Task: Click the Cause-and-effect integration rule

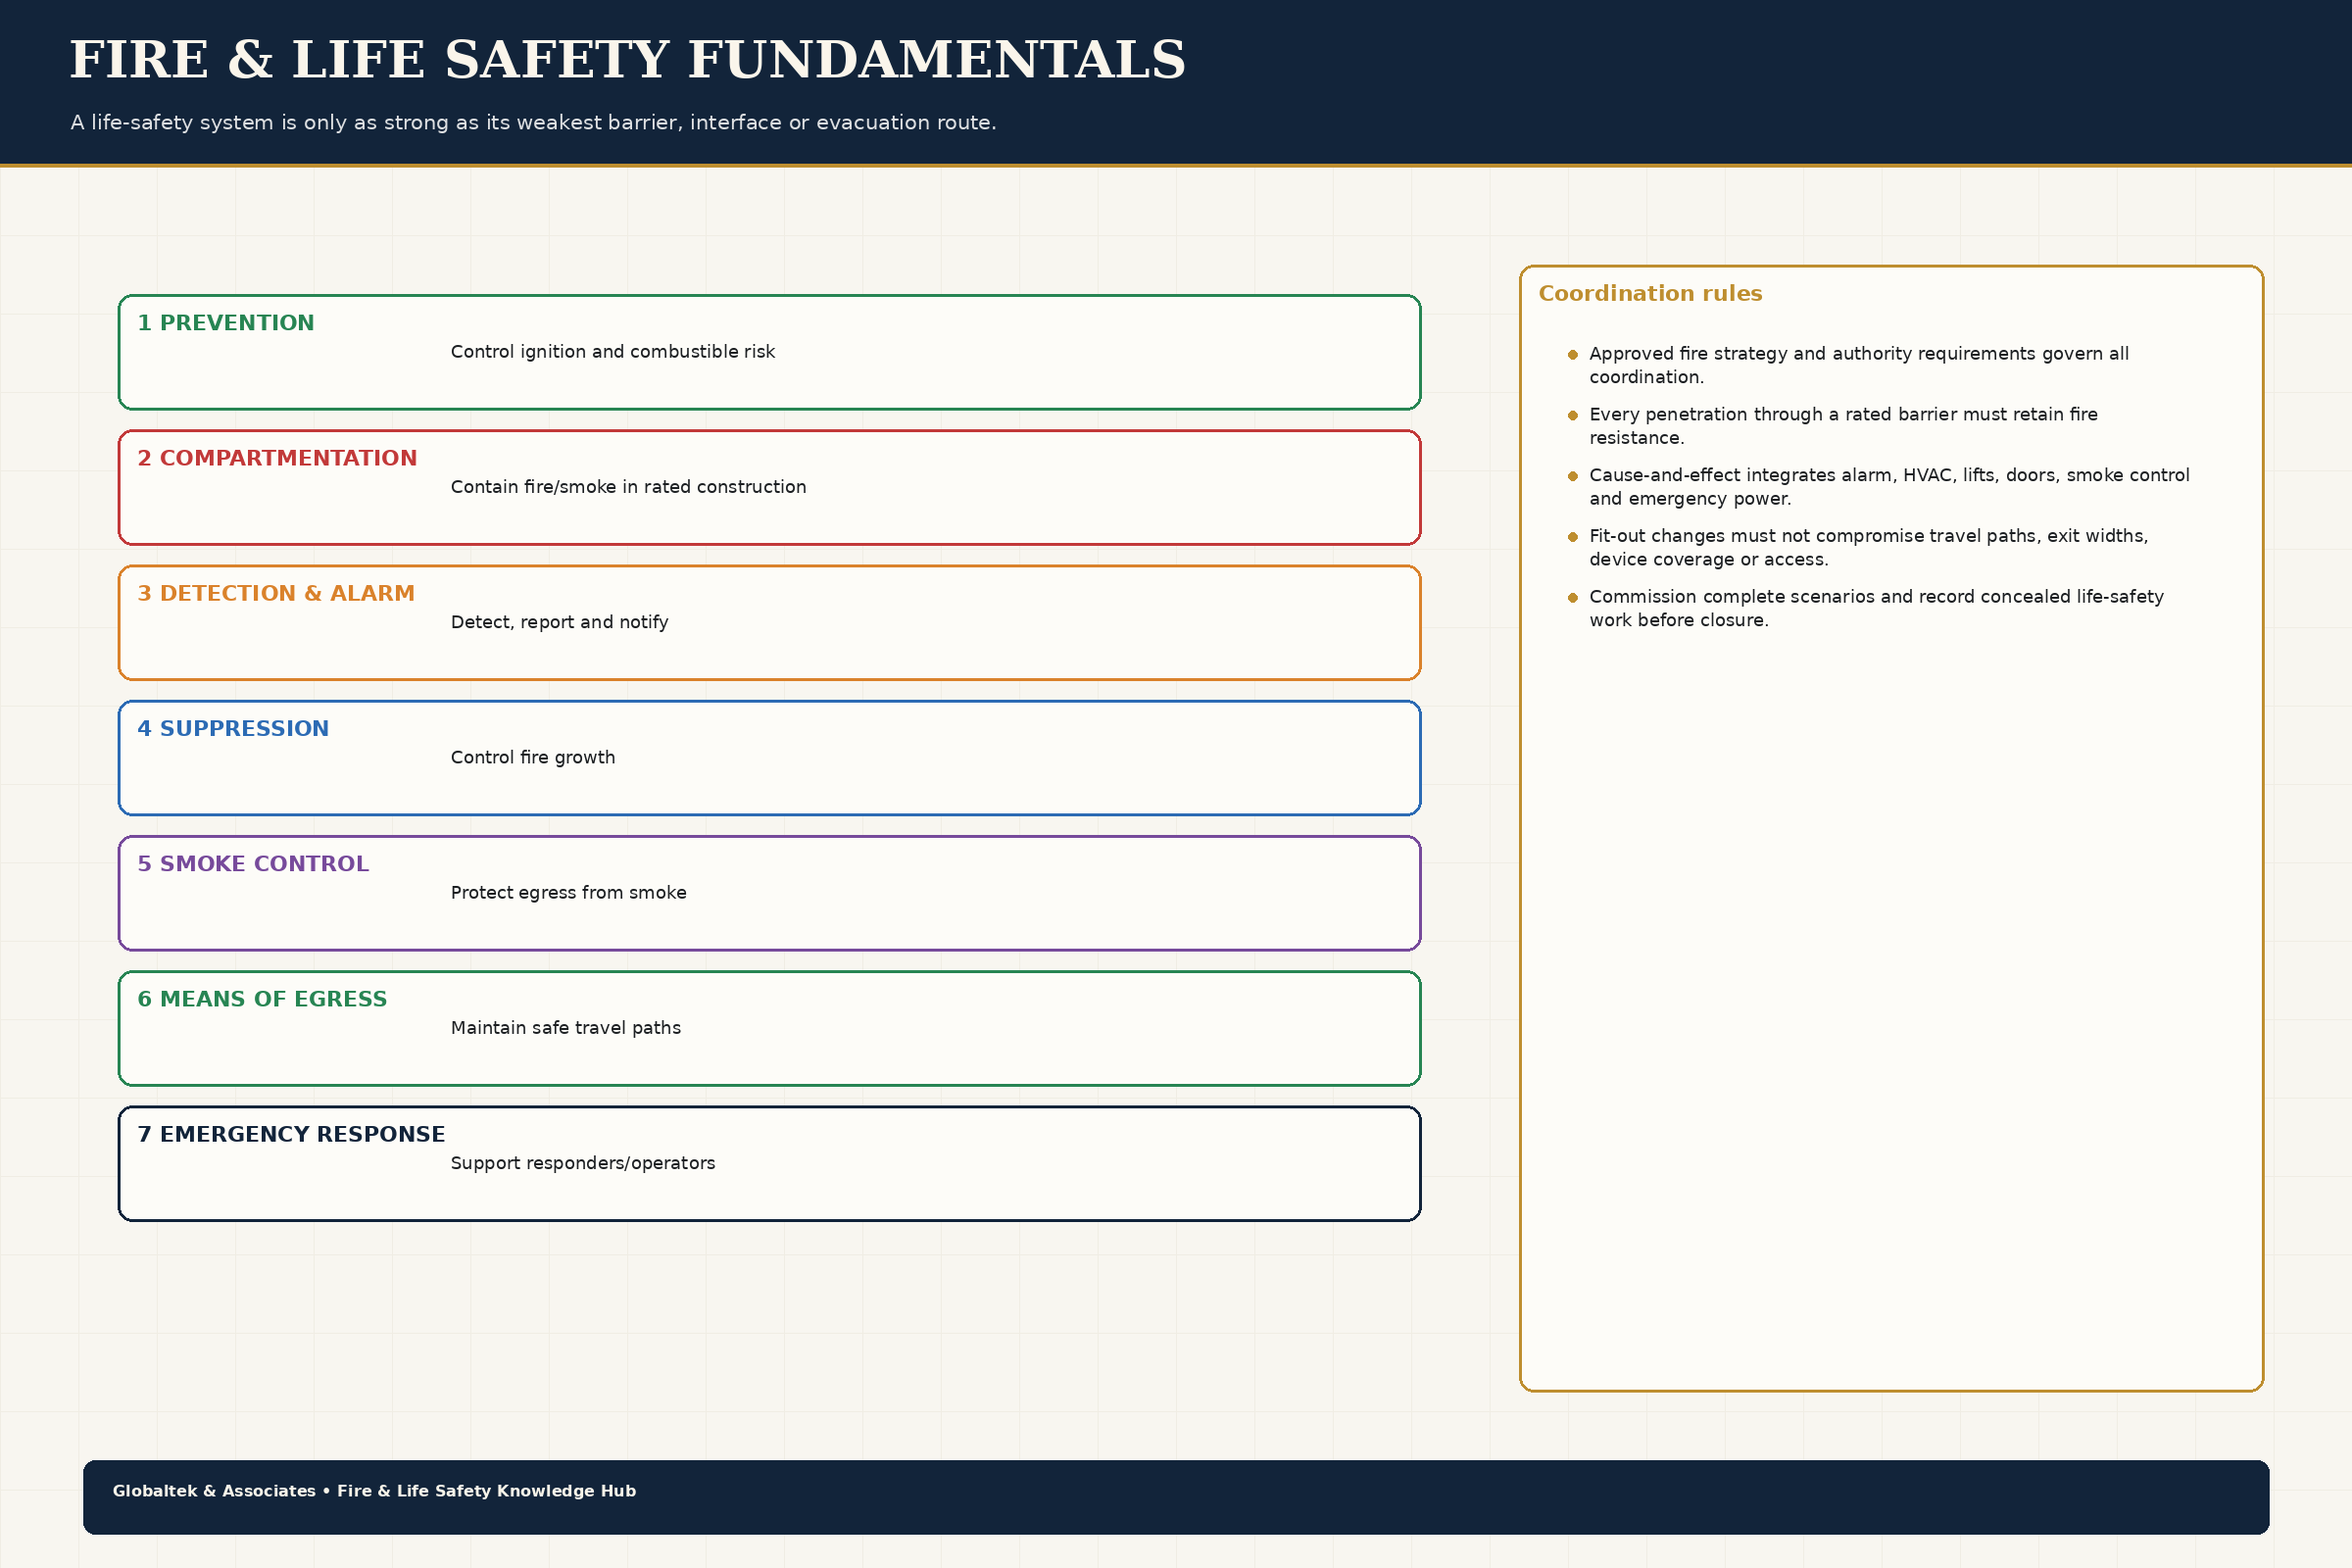Action: pyautogui.click(x=1889, y=487)
